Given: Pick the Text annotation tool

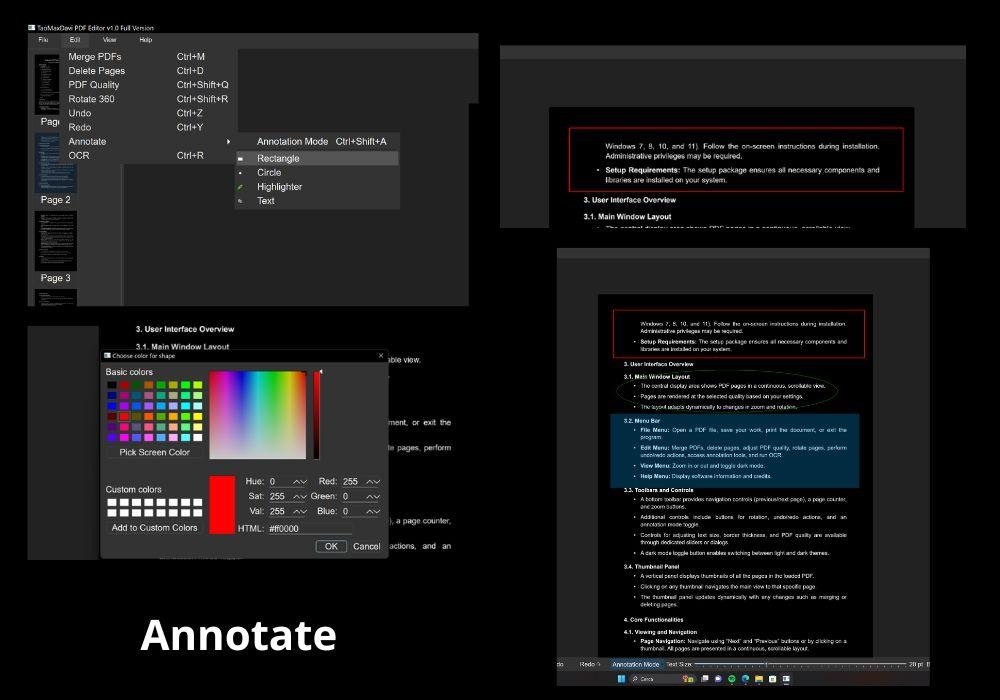Looking at the screenshot, I should (x=264, y=200).
